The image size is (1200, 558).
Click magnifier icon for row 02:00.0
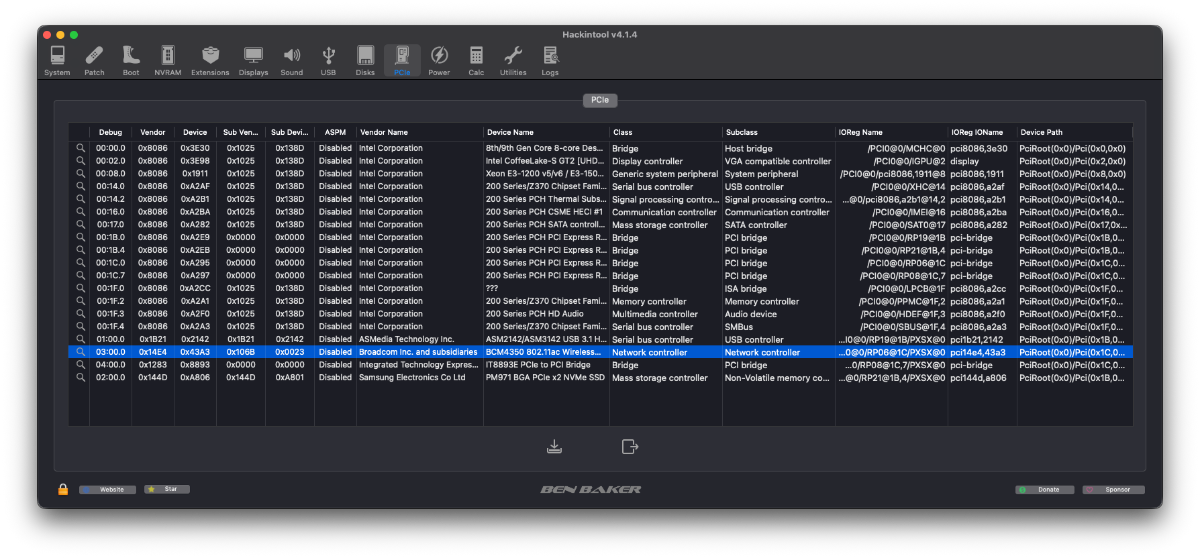point(80,378)
